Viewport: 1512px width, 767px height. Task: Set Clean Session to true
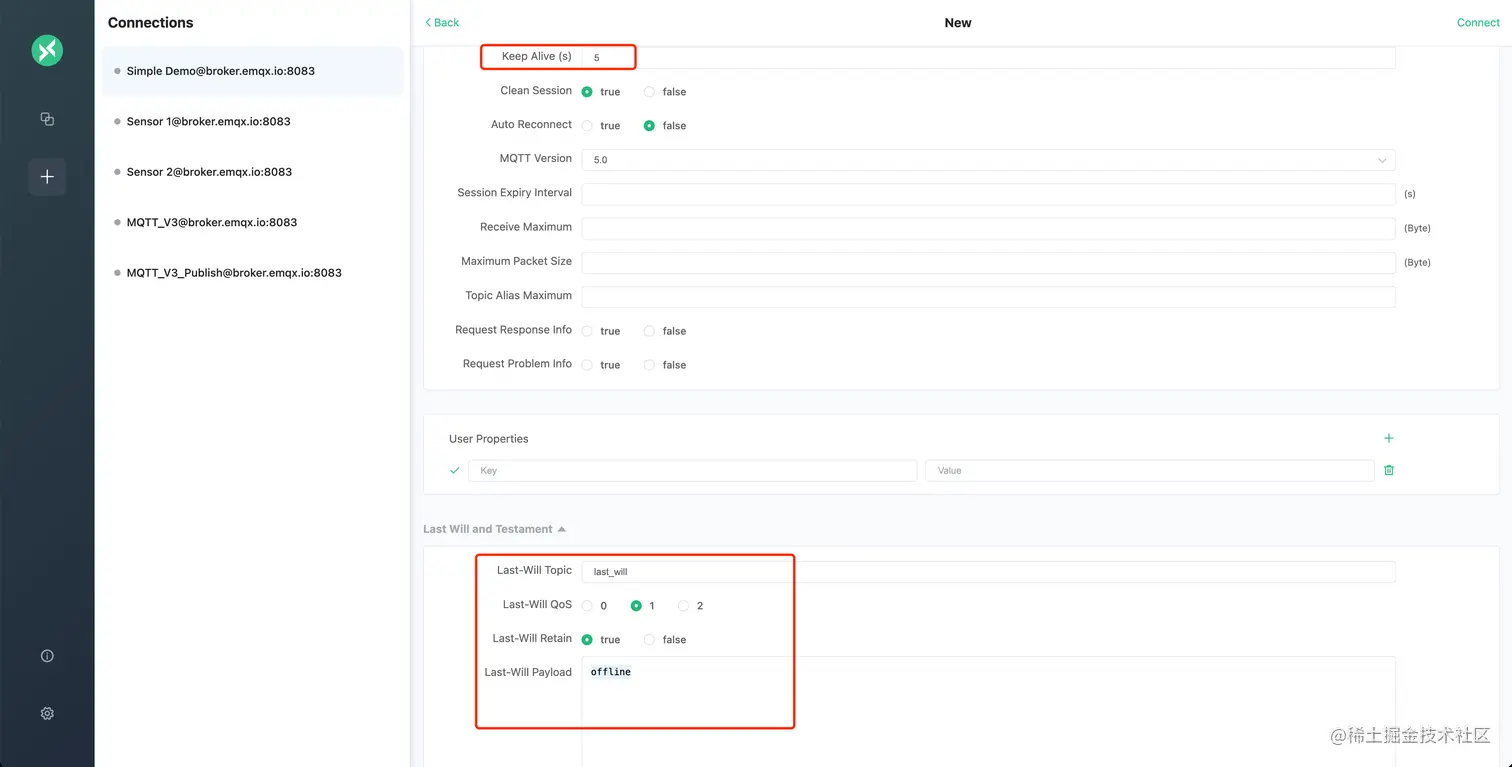tap(587, 92)
